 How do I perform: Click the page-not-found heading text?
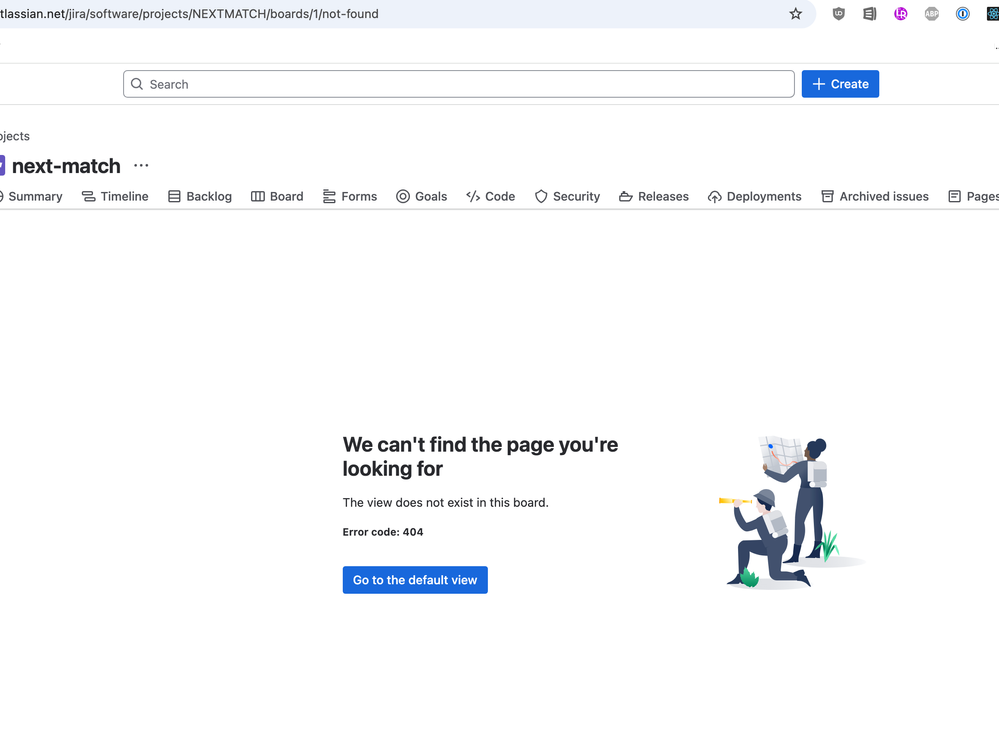click(x=480, y=456)
